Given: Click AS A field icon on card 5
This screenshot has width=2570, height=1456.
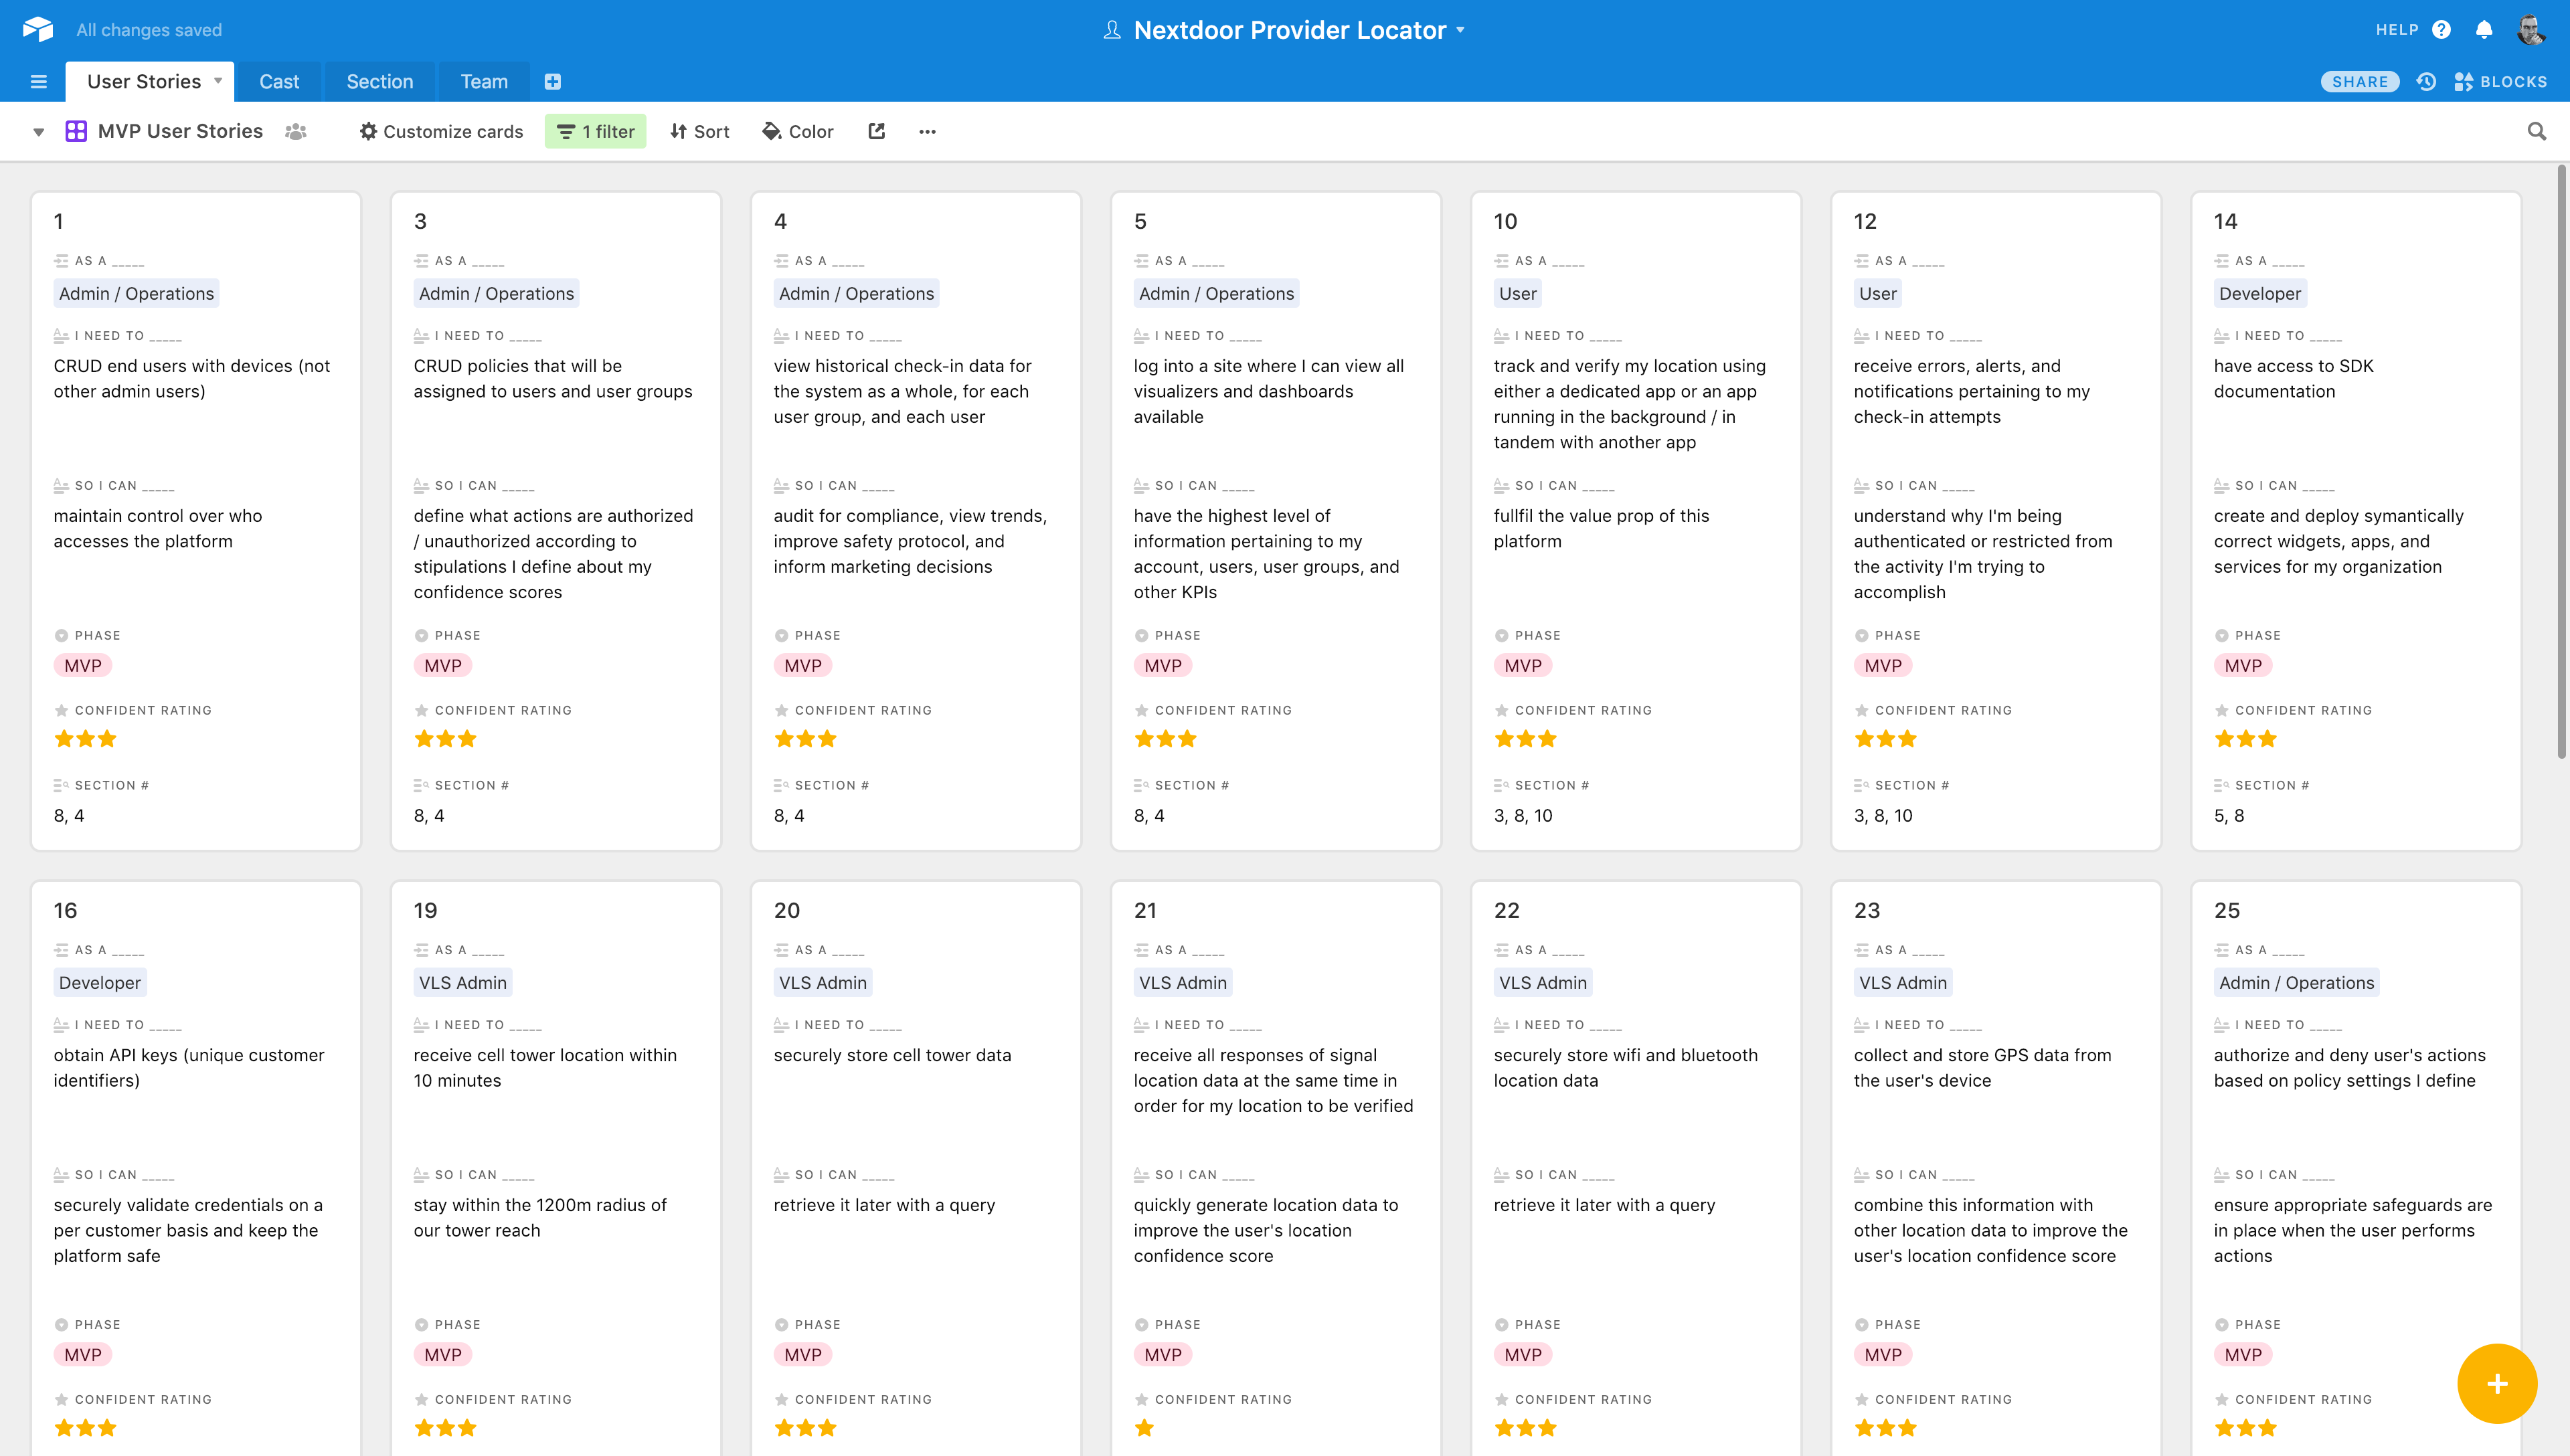Looking at the screenshot, I should click(x=1141, y=260).
